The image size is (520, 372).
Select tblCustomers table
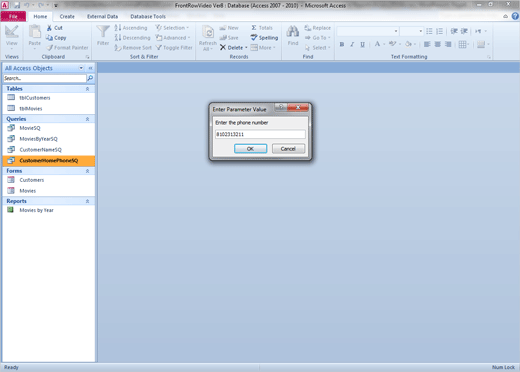point(49,98)
